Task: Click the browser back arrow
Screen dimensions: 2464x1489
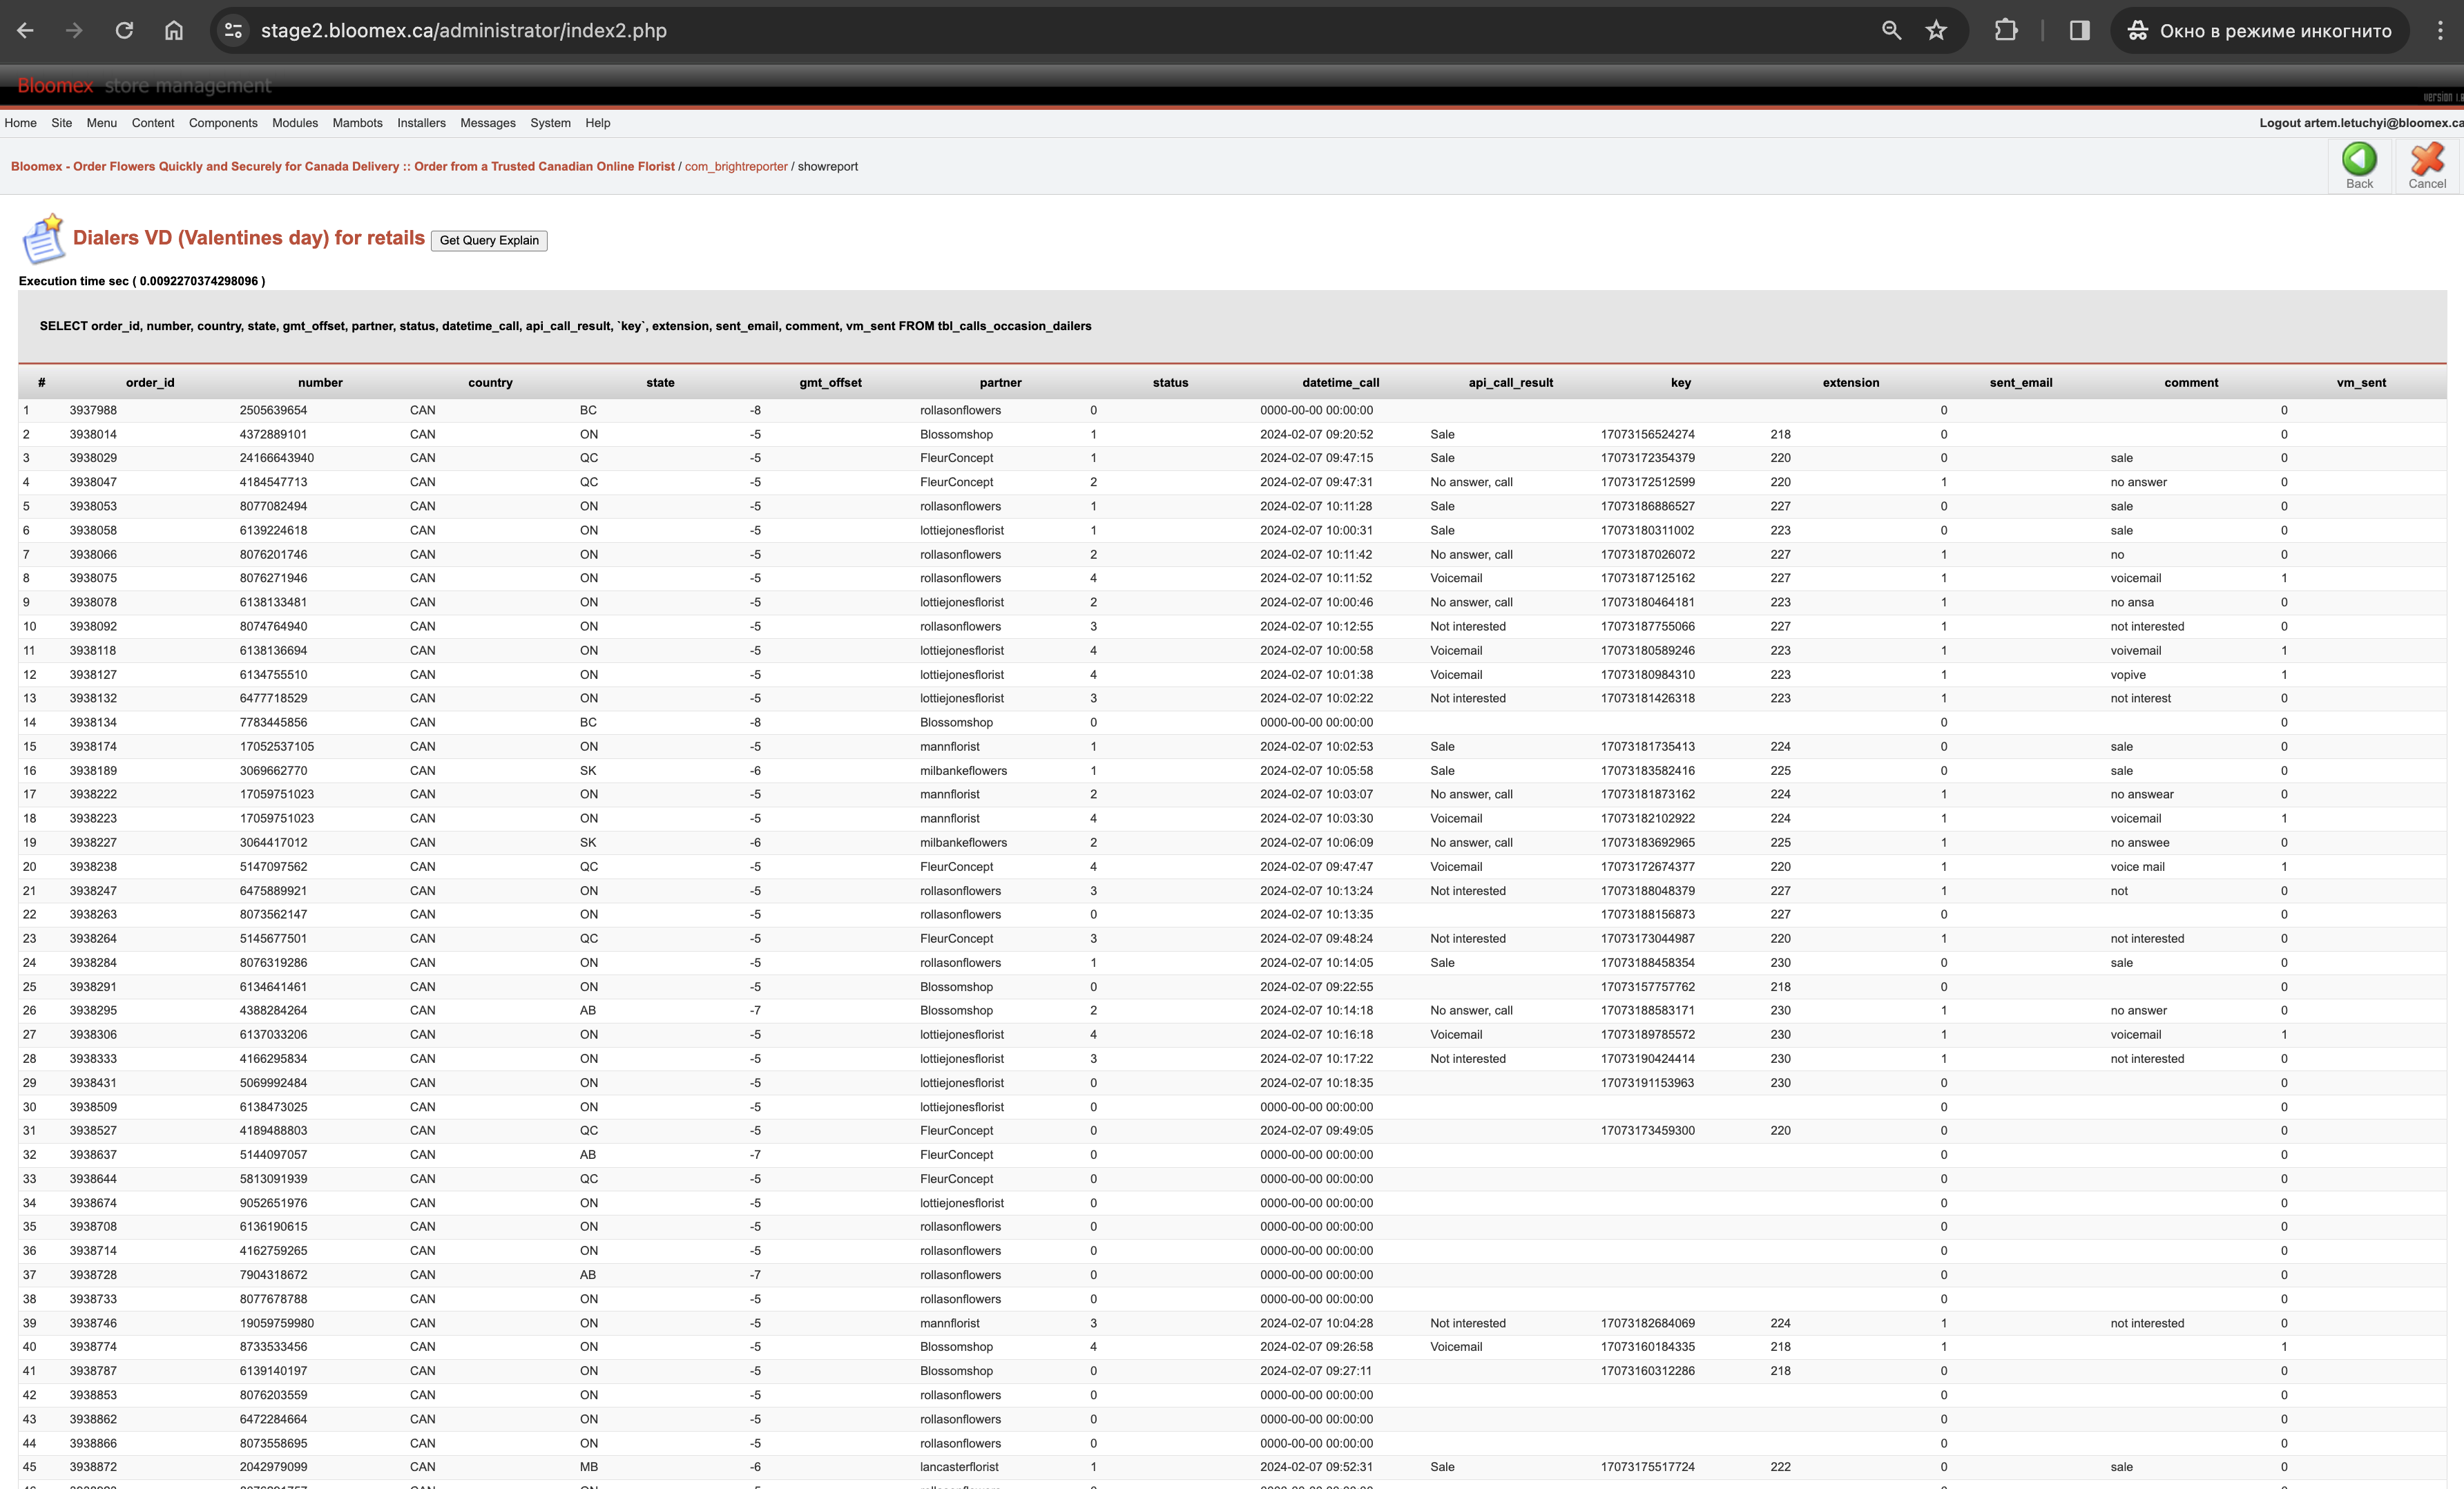Action: pyautogui.click(x=25, y=31)
